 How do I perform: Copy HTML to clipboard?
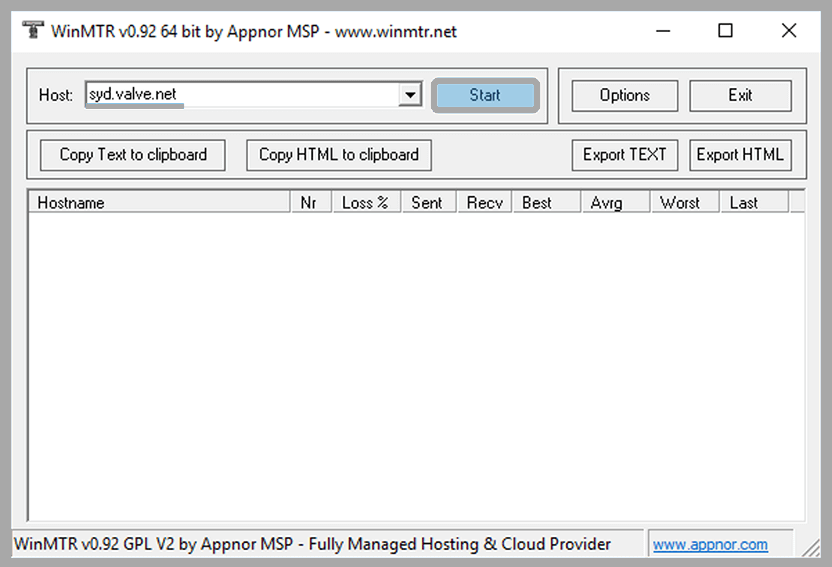pyautogui.click(x=338, y=155)
